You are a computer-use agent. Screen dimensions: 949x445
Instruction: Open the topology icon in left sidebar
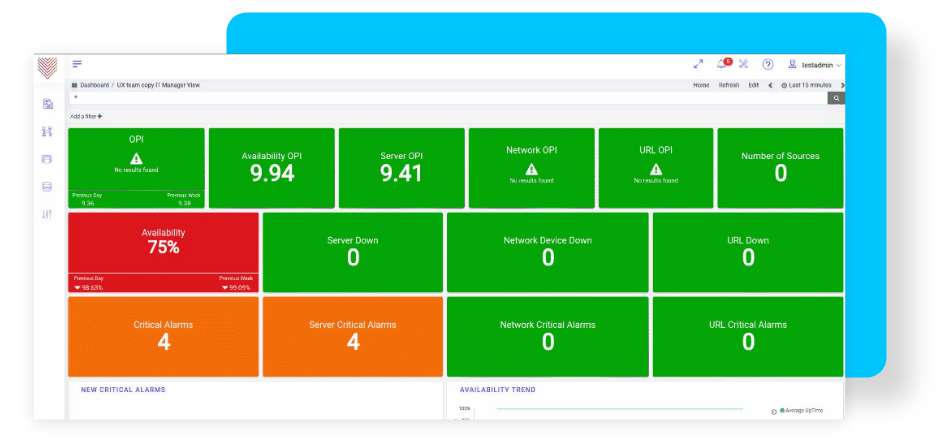coord(47,131)
